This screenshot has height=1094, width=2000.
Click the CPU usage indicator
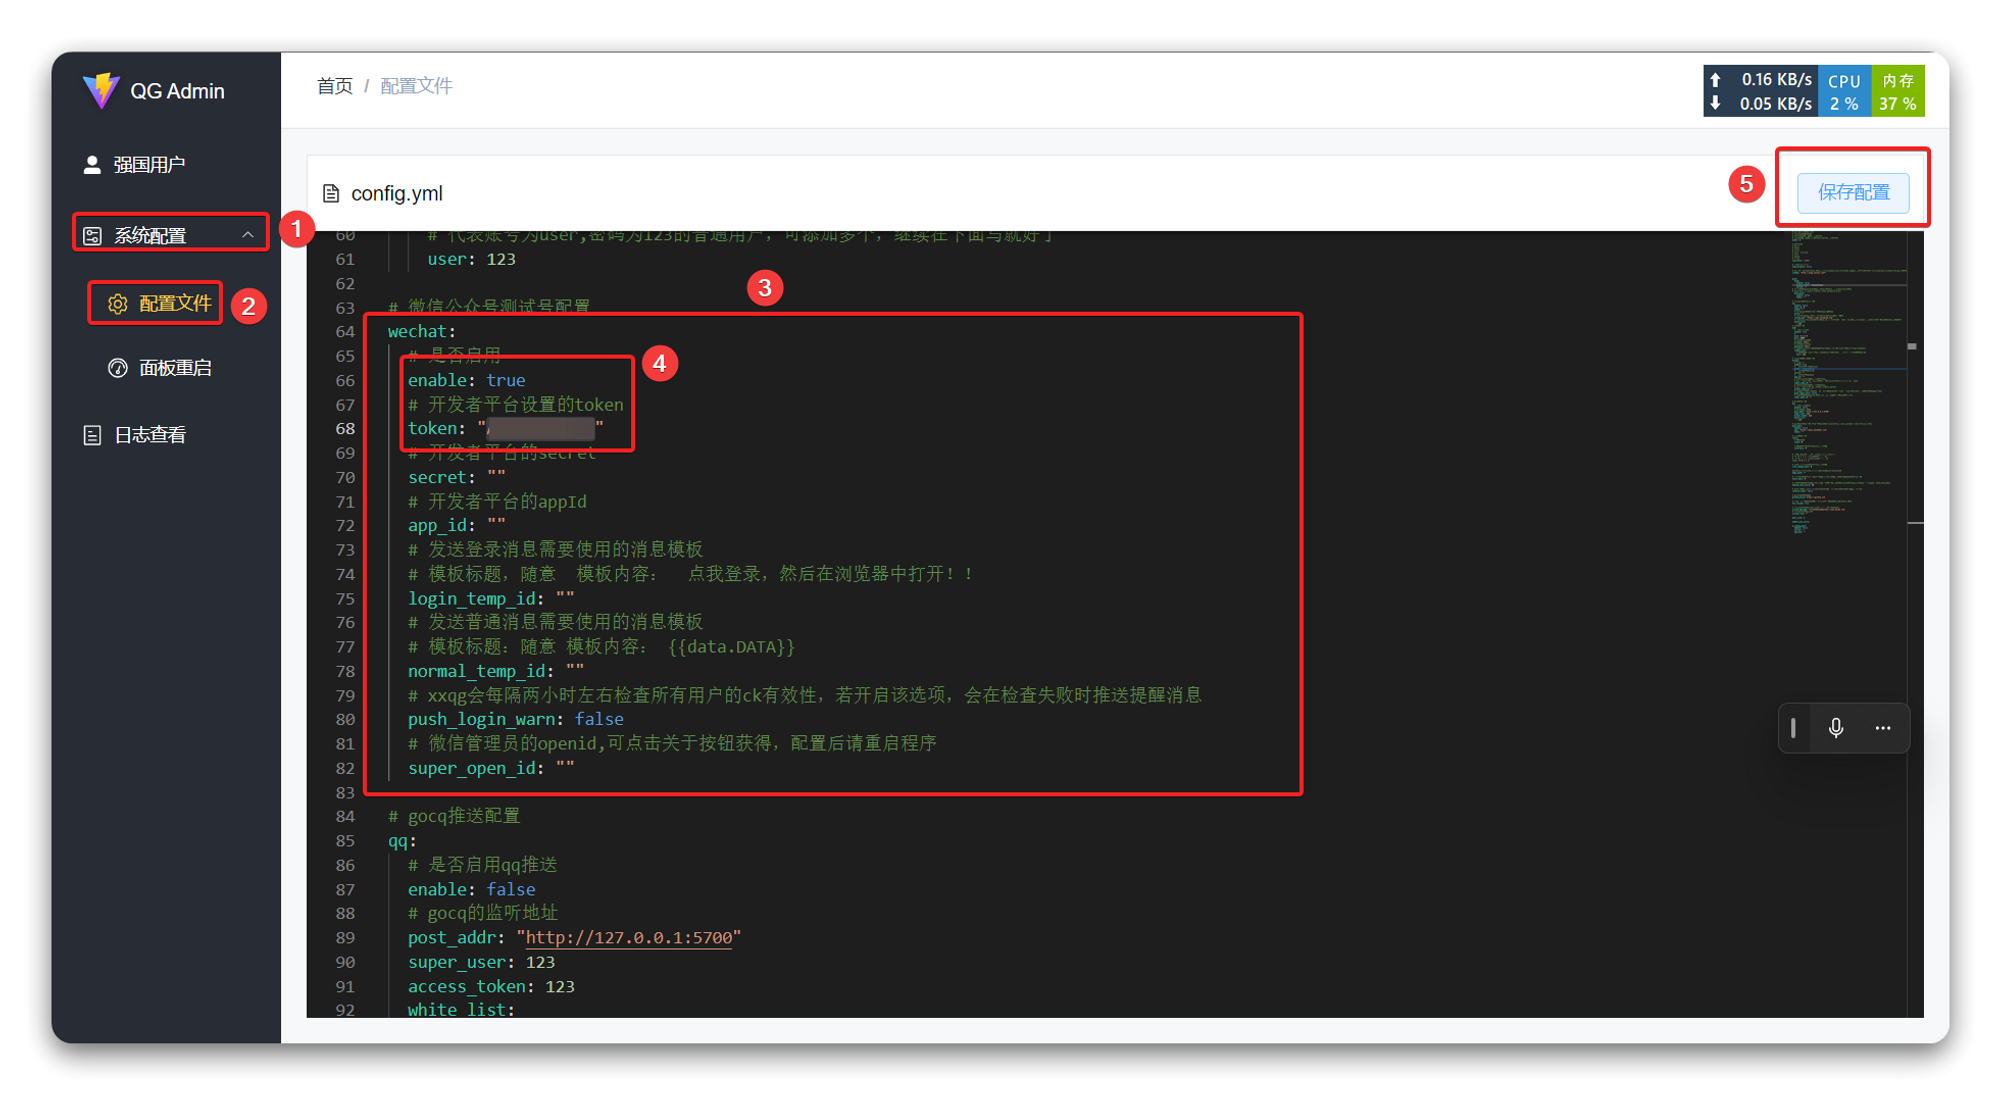coord(1844,92)
